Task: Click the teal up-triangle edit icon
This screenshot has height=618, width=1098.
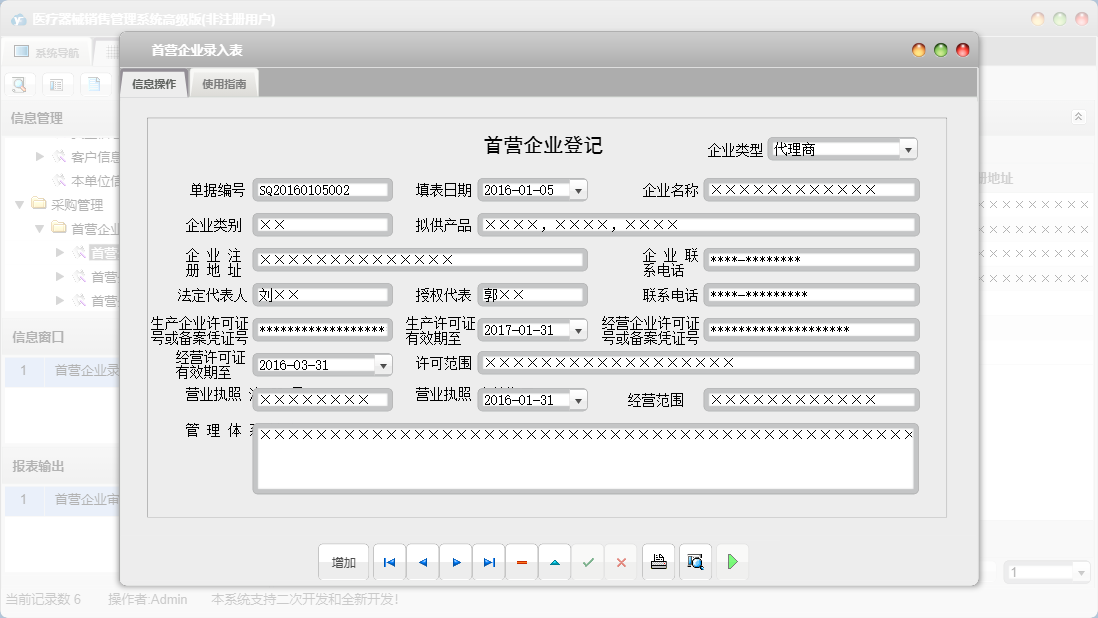Action: [x=555, y=562]
